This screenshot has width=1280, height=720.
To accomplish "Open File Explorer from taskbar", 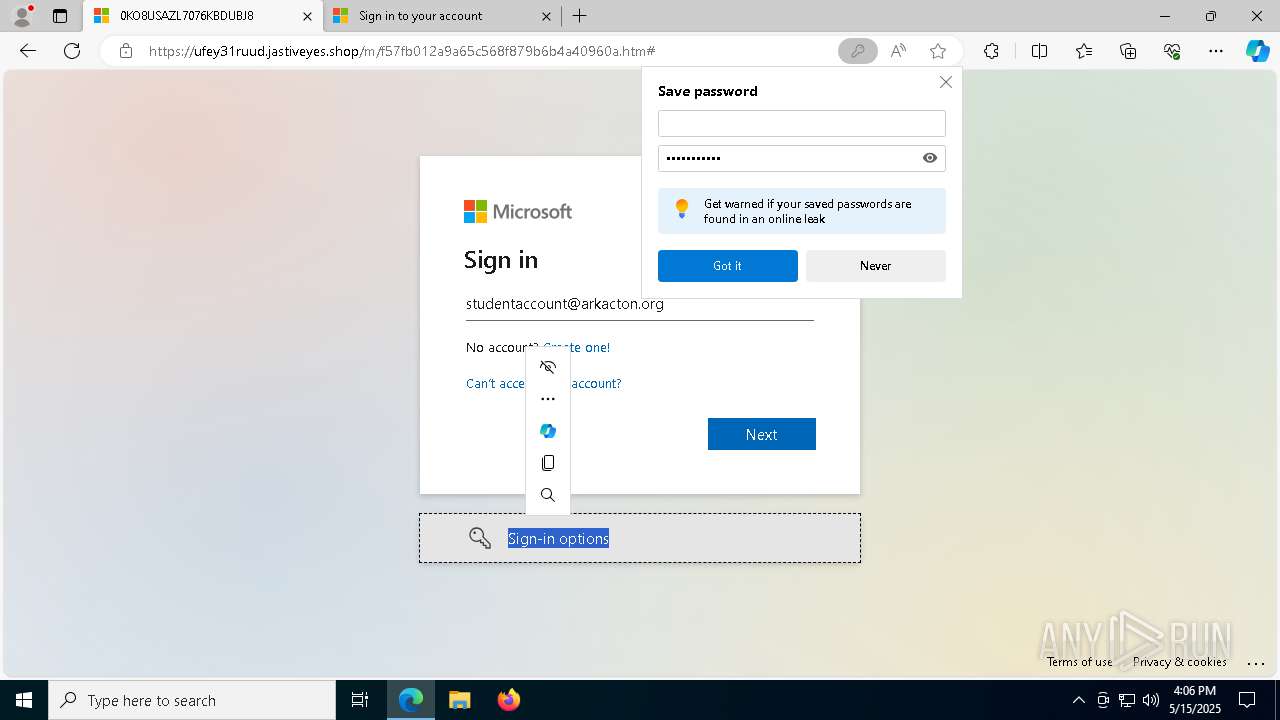I will 459,700.
